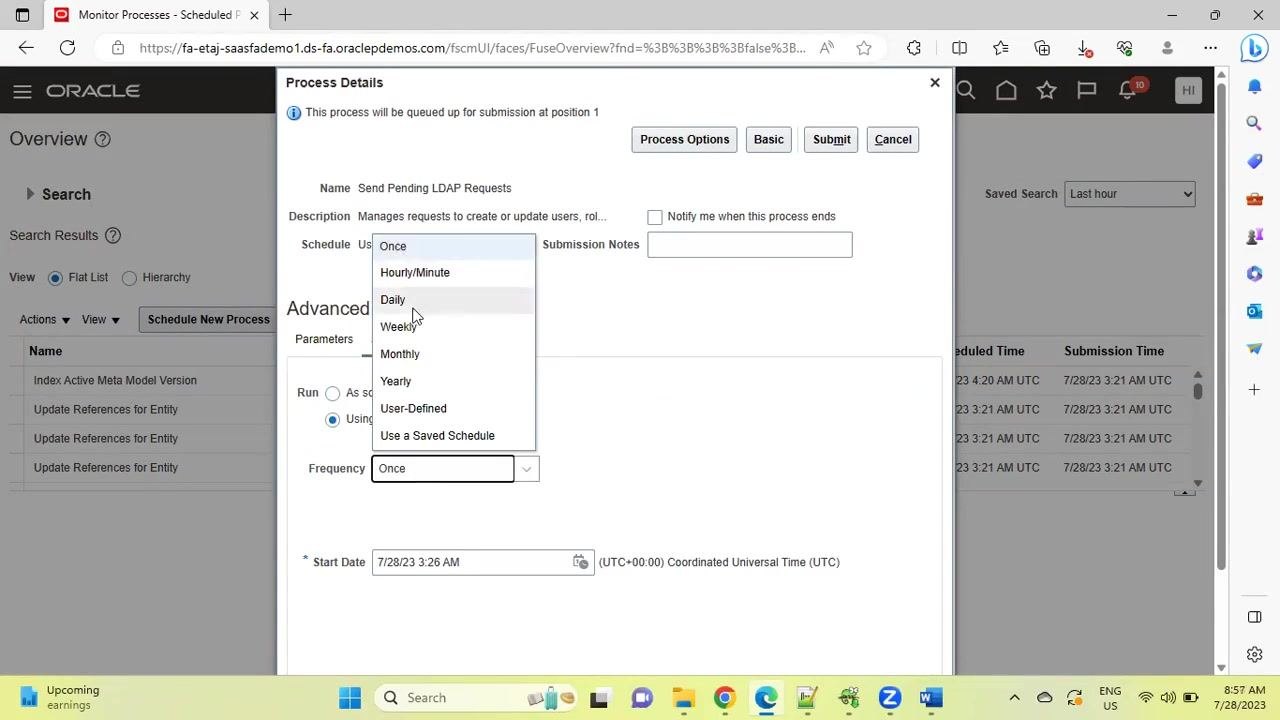Screen dimensions: 1280x720
Task: Open the Saved Search 'Last hour' dropdown
Action: point(1130,194)
